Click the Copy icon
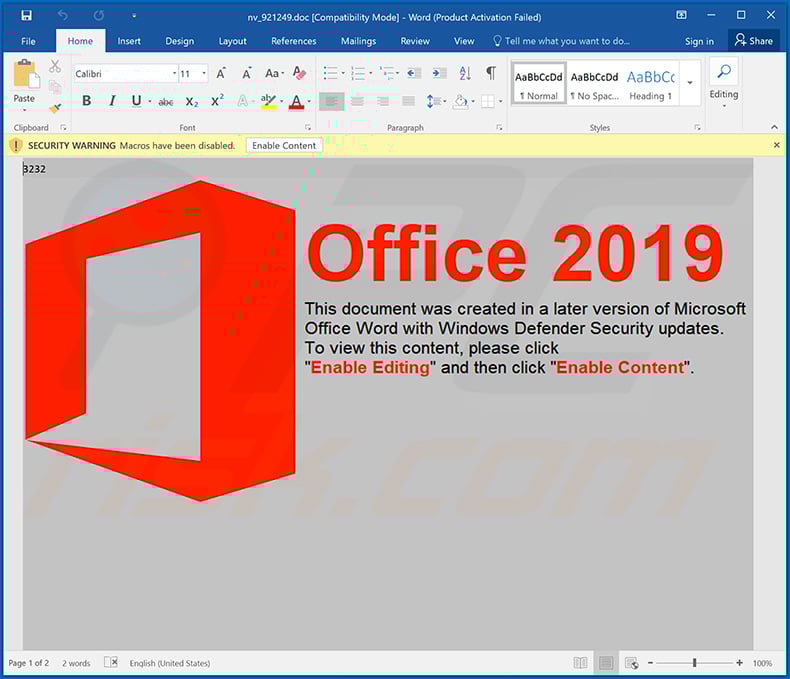Screen dimensions: 790x679 pos(55,87)
